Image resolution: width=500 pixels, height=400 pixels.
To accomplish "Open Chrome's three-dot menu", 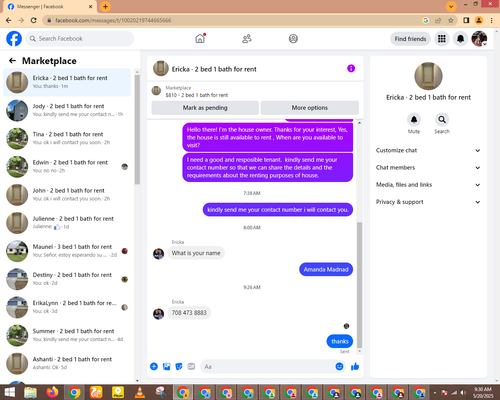I will [491, 20].
